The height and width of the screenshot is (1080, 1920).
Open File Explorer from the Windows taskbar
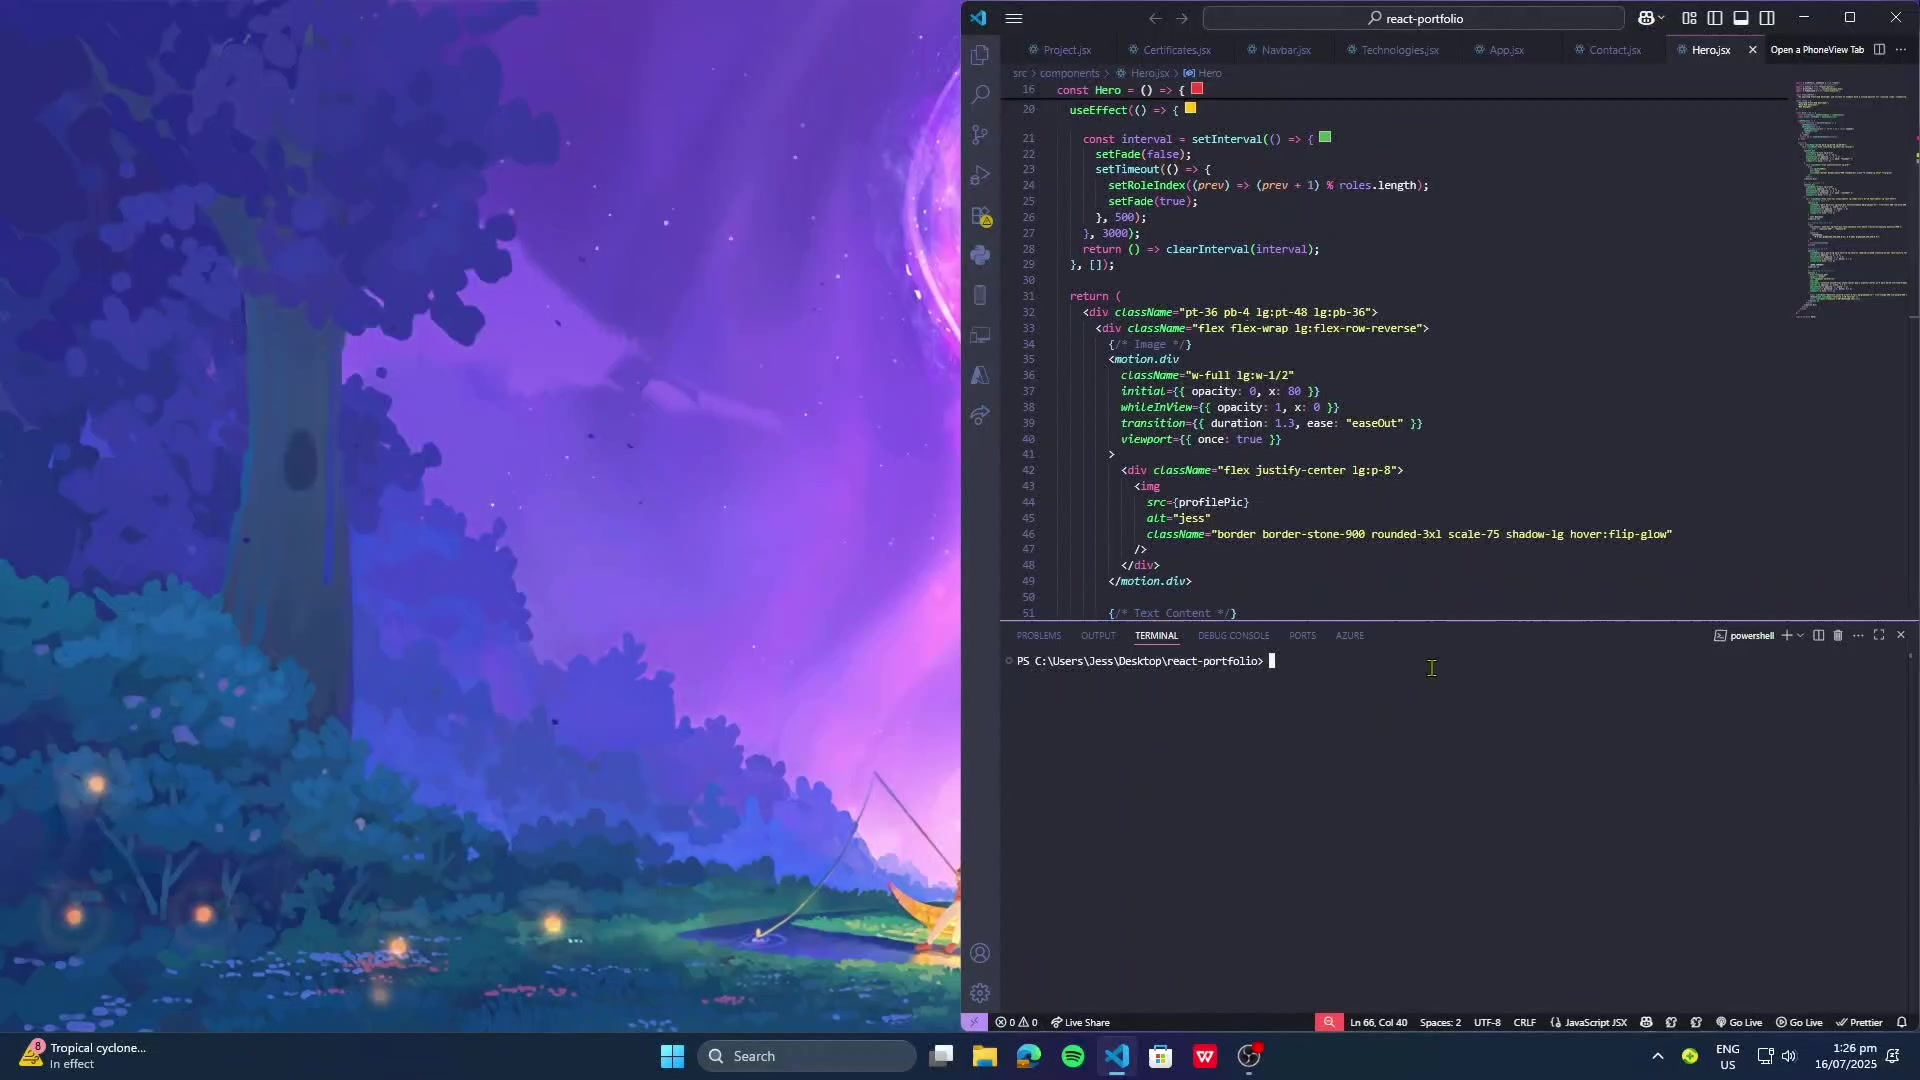click(x=985, y=1056)
